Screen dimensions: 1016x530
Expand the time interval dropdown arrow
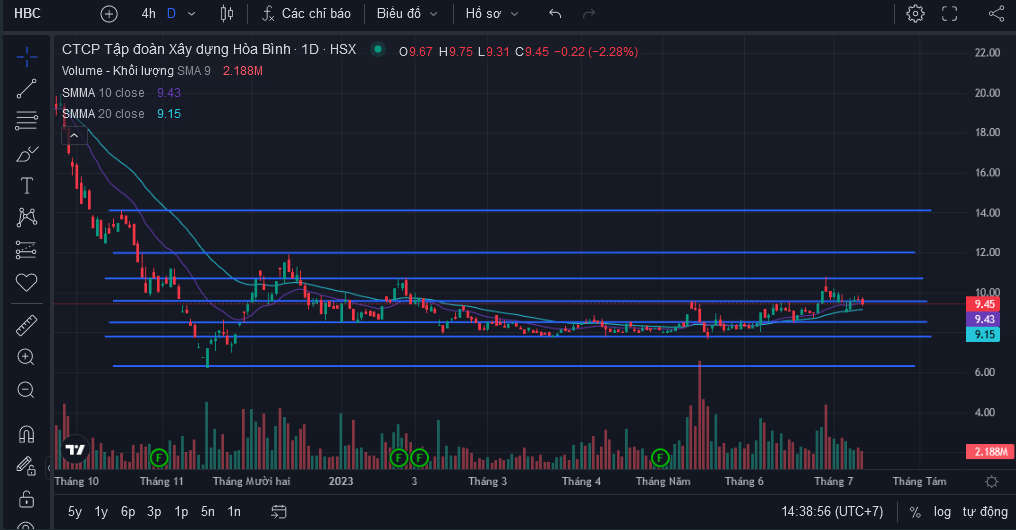pos(191,14)
